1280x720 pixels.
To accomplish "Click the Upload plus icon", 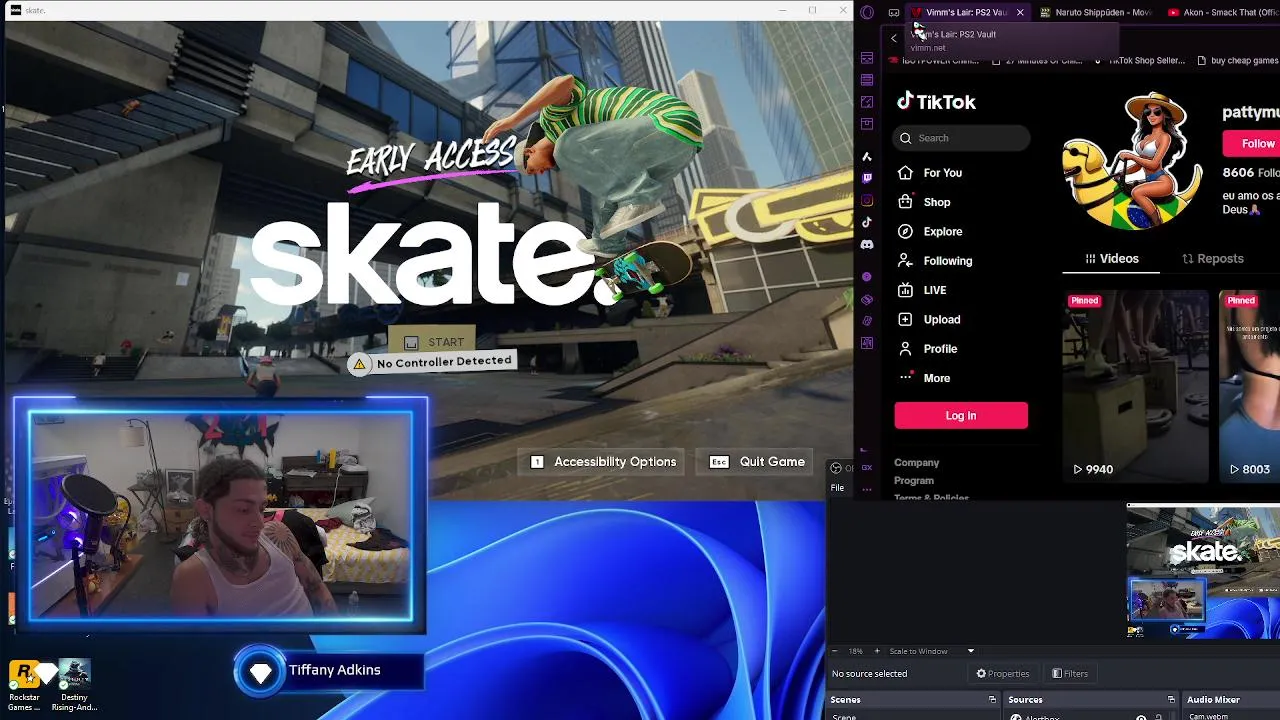I will tap(905, 319).
